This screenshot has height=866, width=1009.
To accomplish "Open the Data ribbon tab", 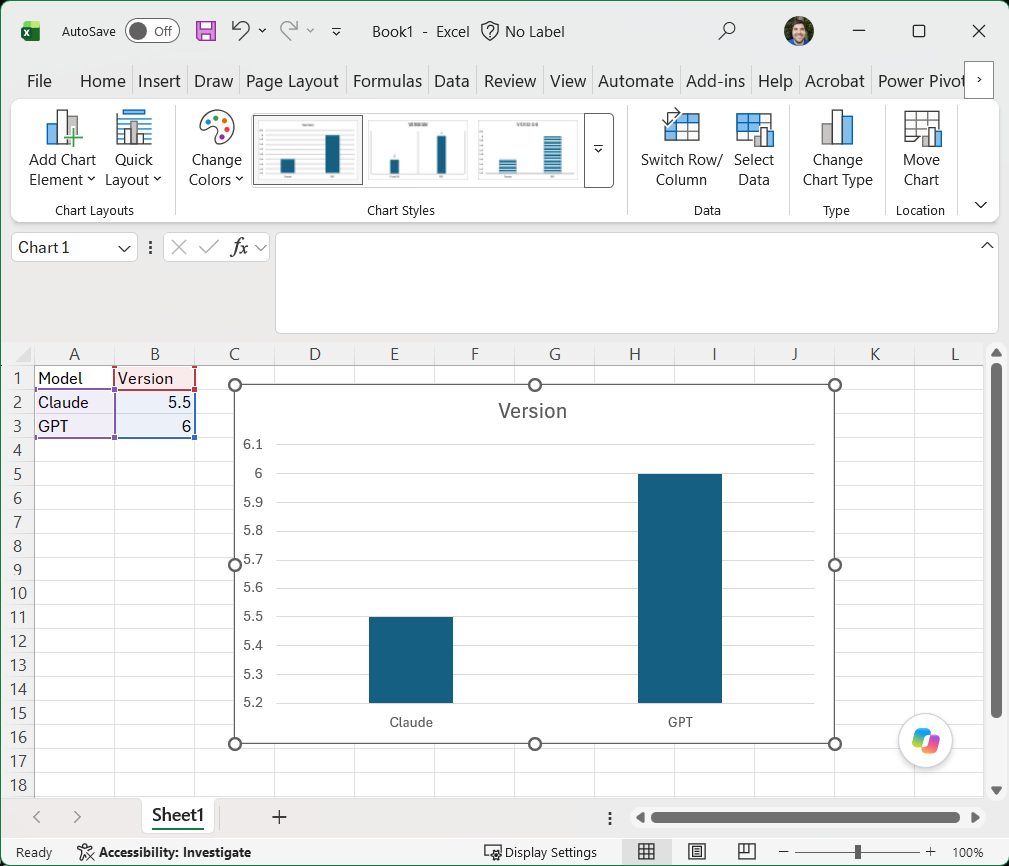I will (452, 81).
